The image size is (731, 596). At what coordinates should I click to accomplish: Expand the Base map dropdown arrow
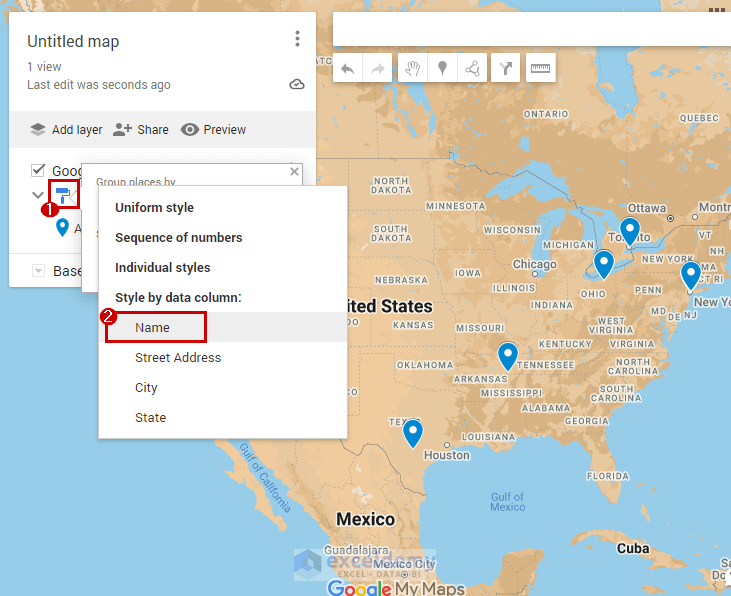(x=38, y=271)
